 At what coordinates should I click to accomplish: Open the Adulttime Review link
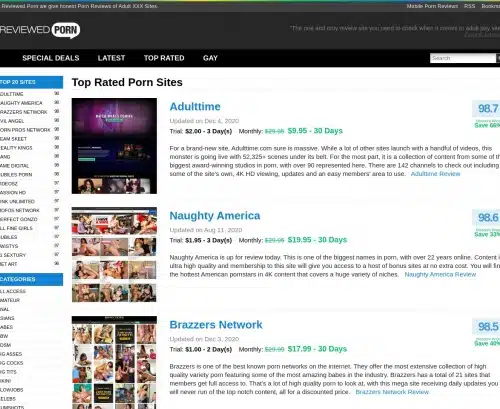(435, 174)
